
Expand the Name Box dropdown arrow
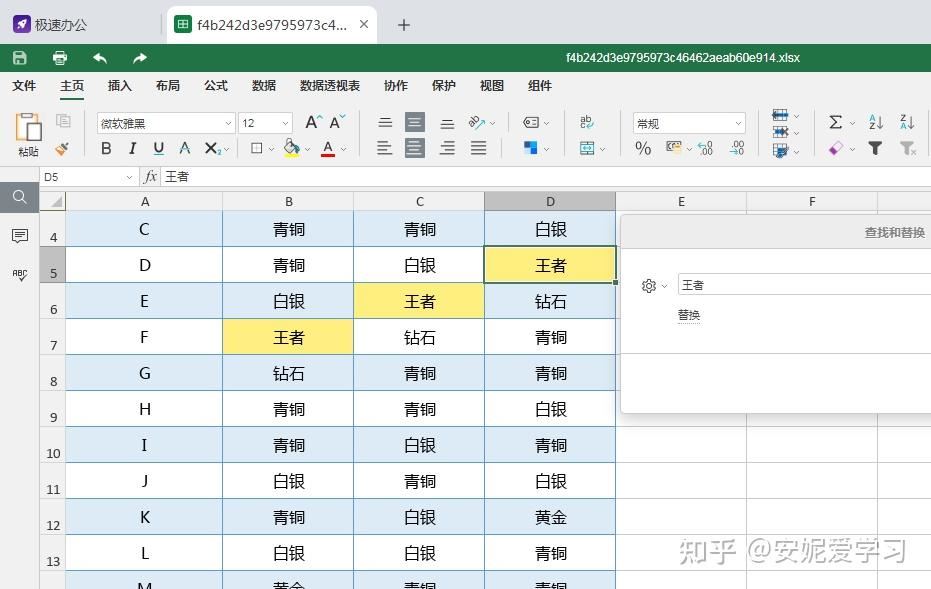pos(129,177)
